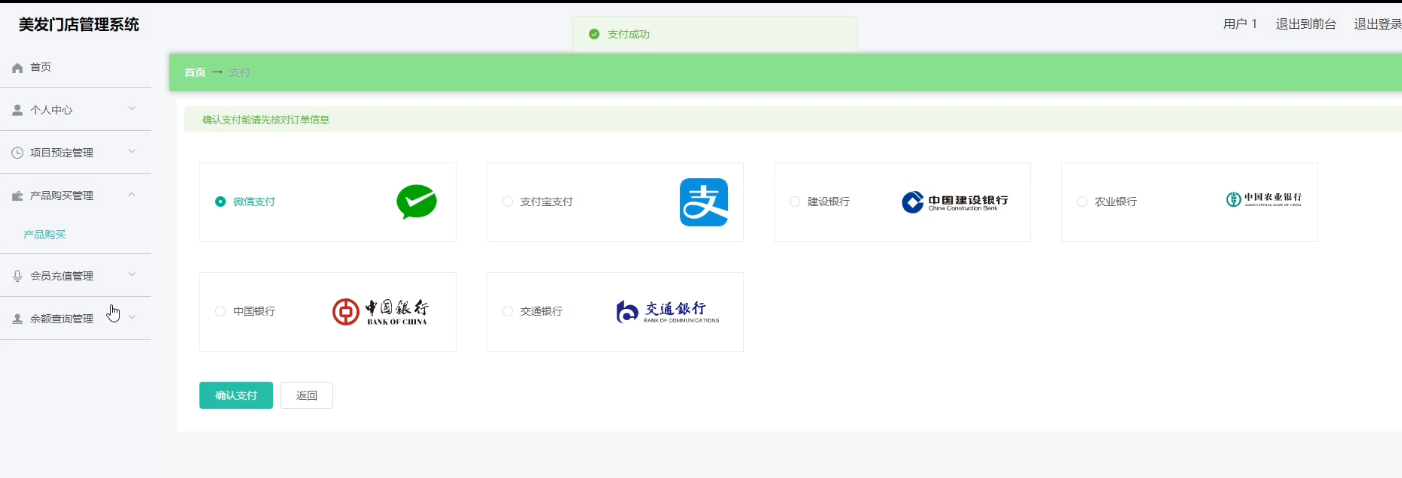Click the 用户 1 label

coord(1240,24)
